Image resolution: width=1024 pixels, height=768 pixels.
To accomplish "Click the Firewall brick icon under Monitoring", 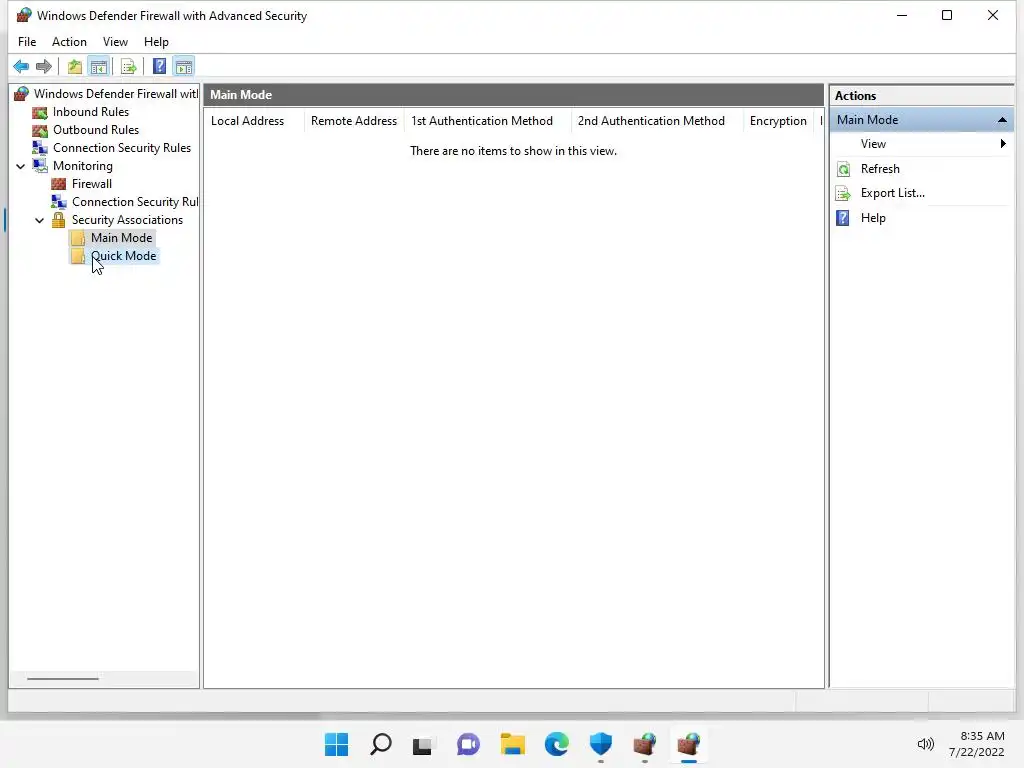I will click(59, 184).
